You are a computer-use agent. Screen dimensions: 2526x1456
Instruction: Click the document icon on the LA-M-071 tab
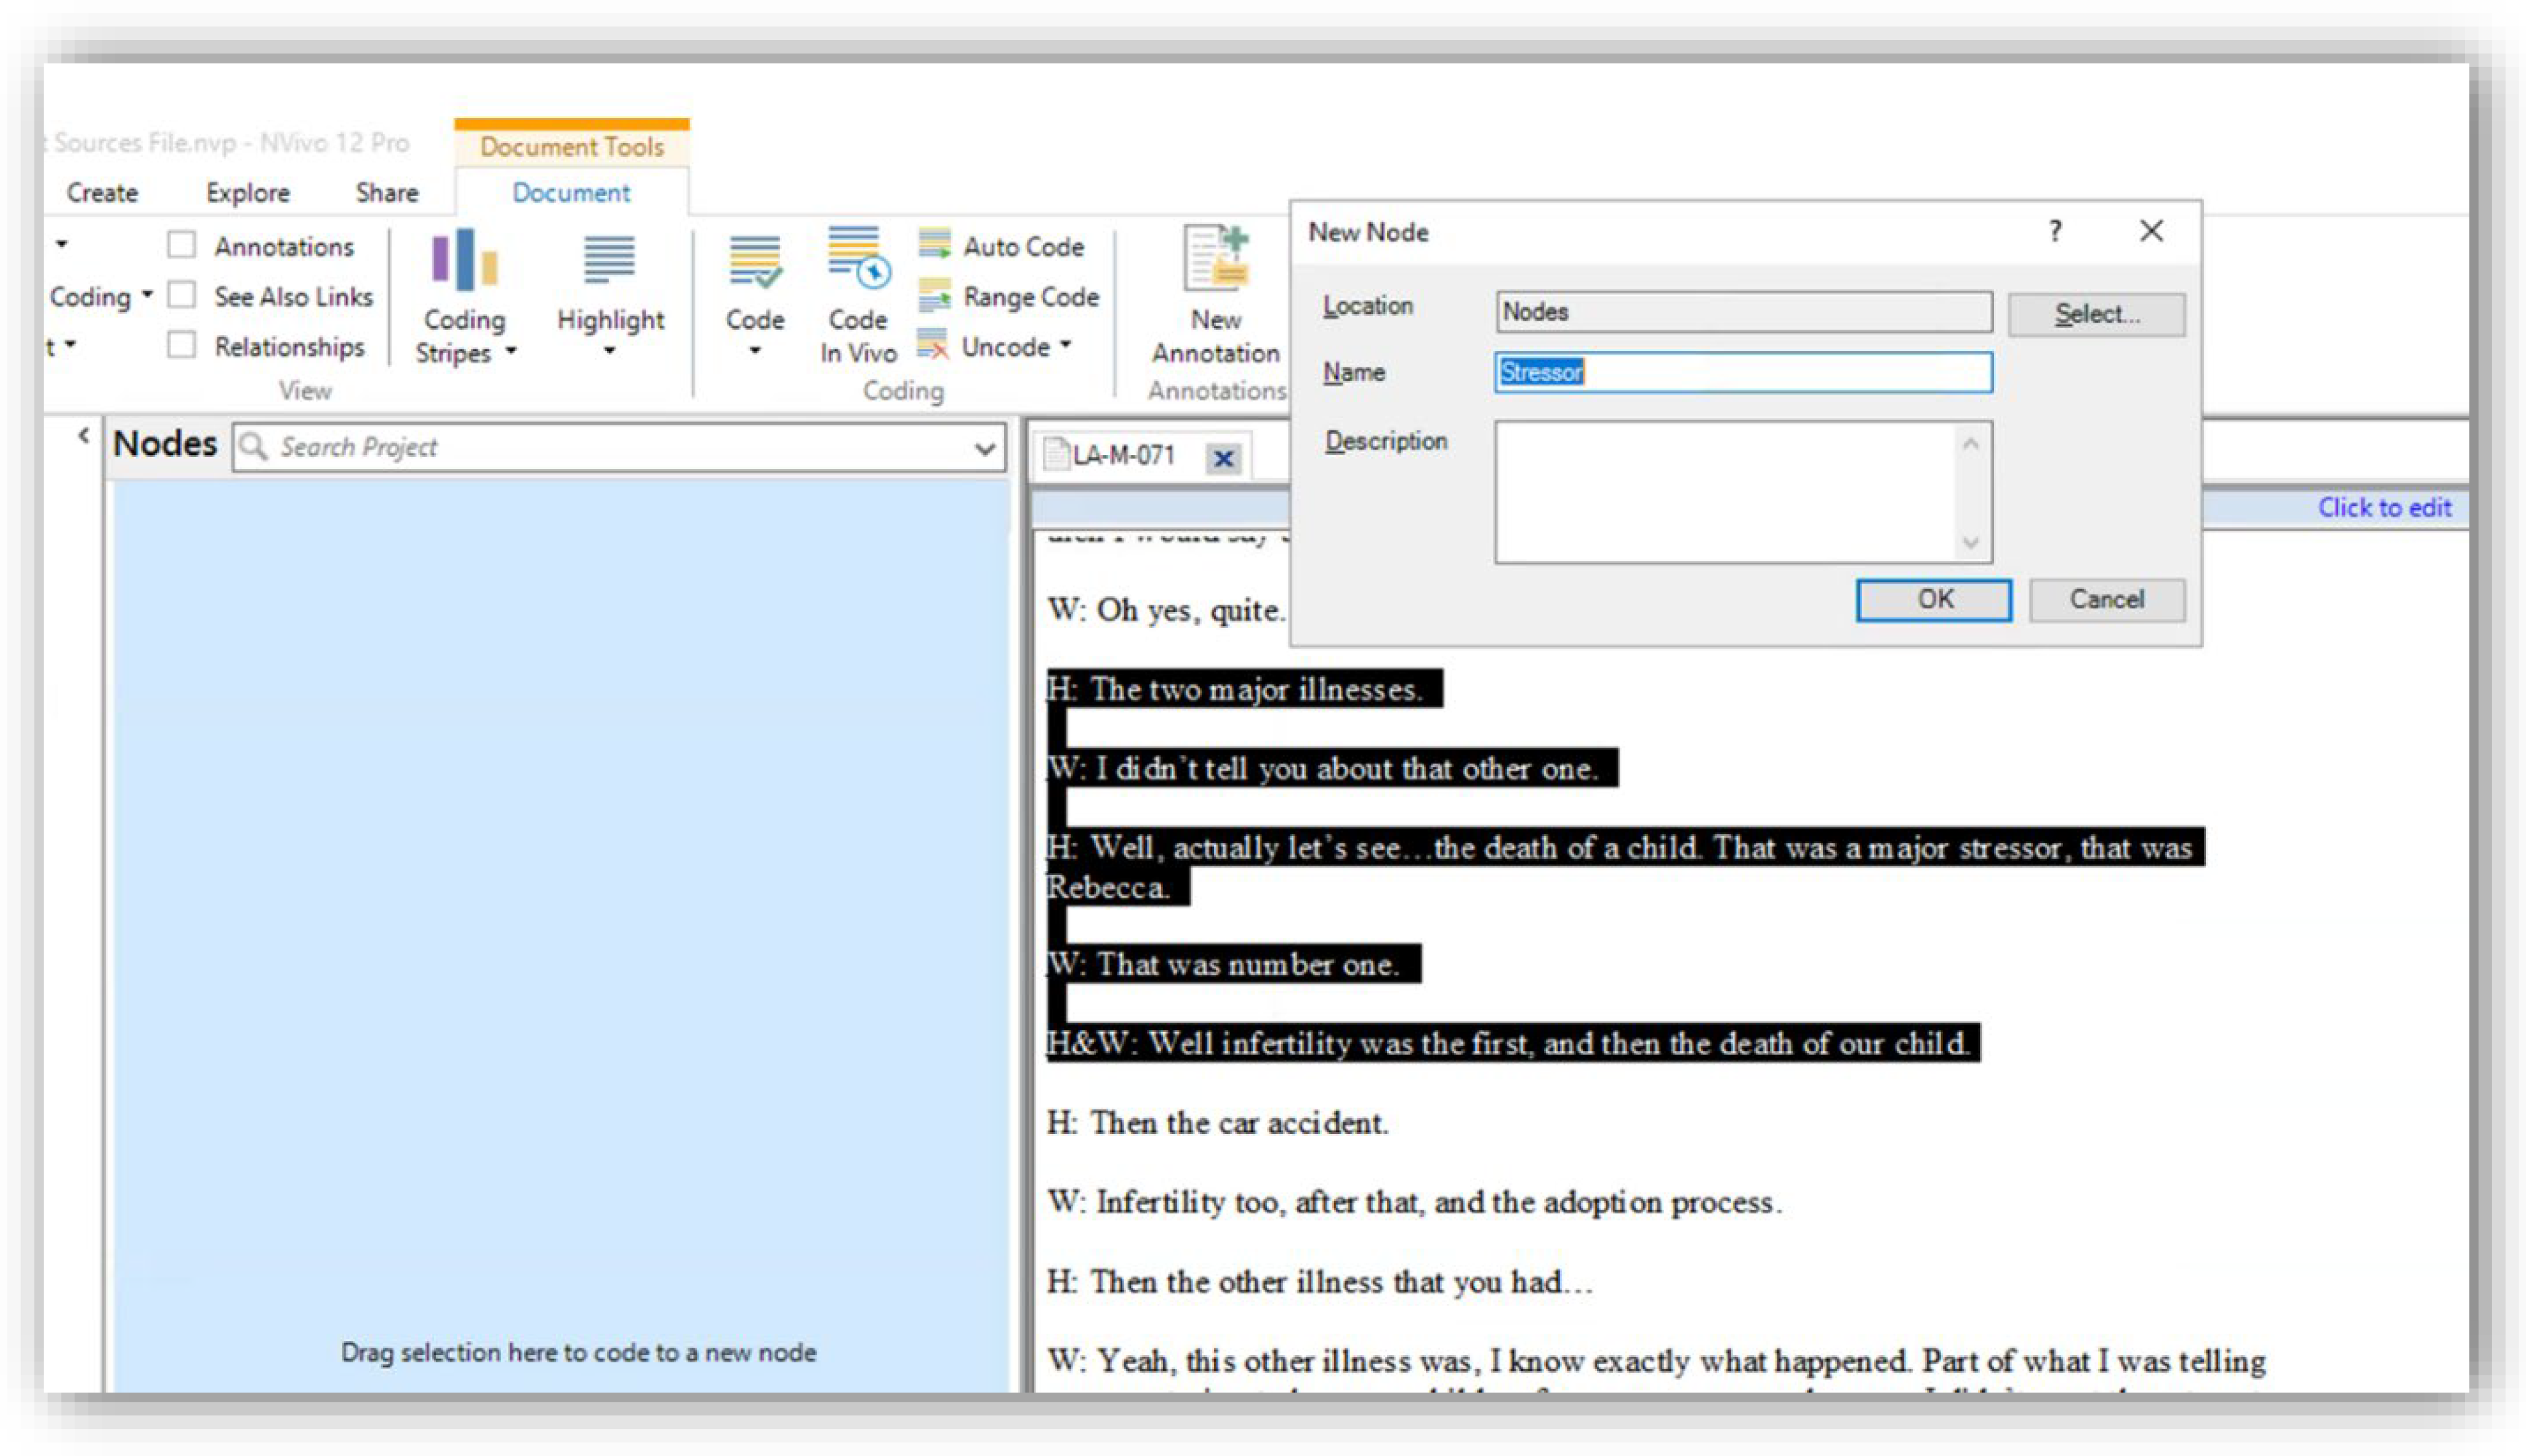(1058, 455)
